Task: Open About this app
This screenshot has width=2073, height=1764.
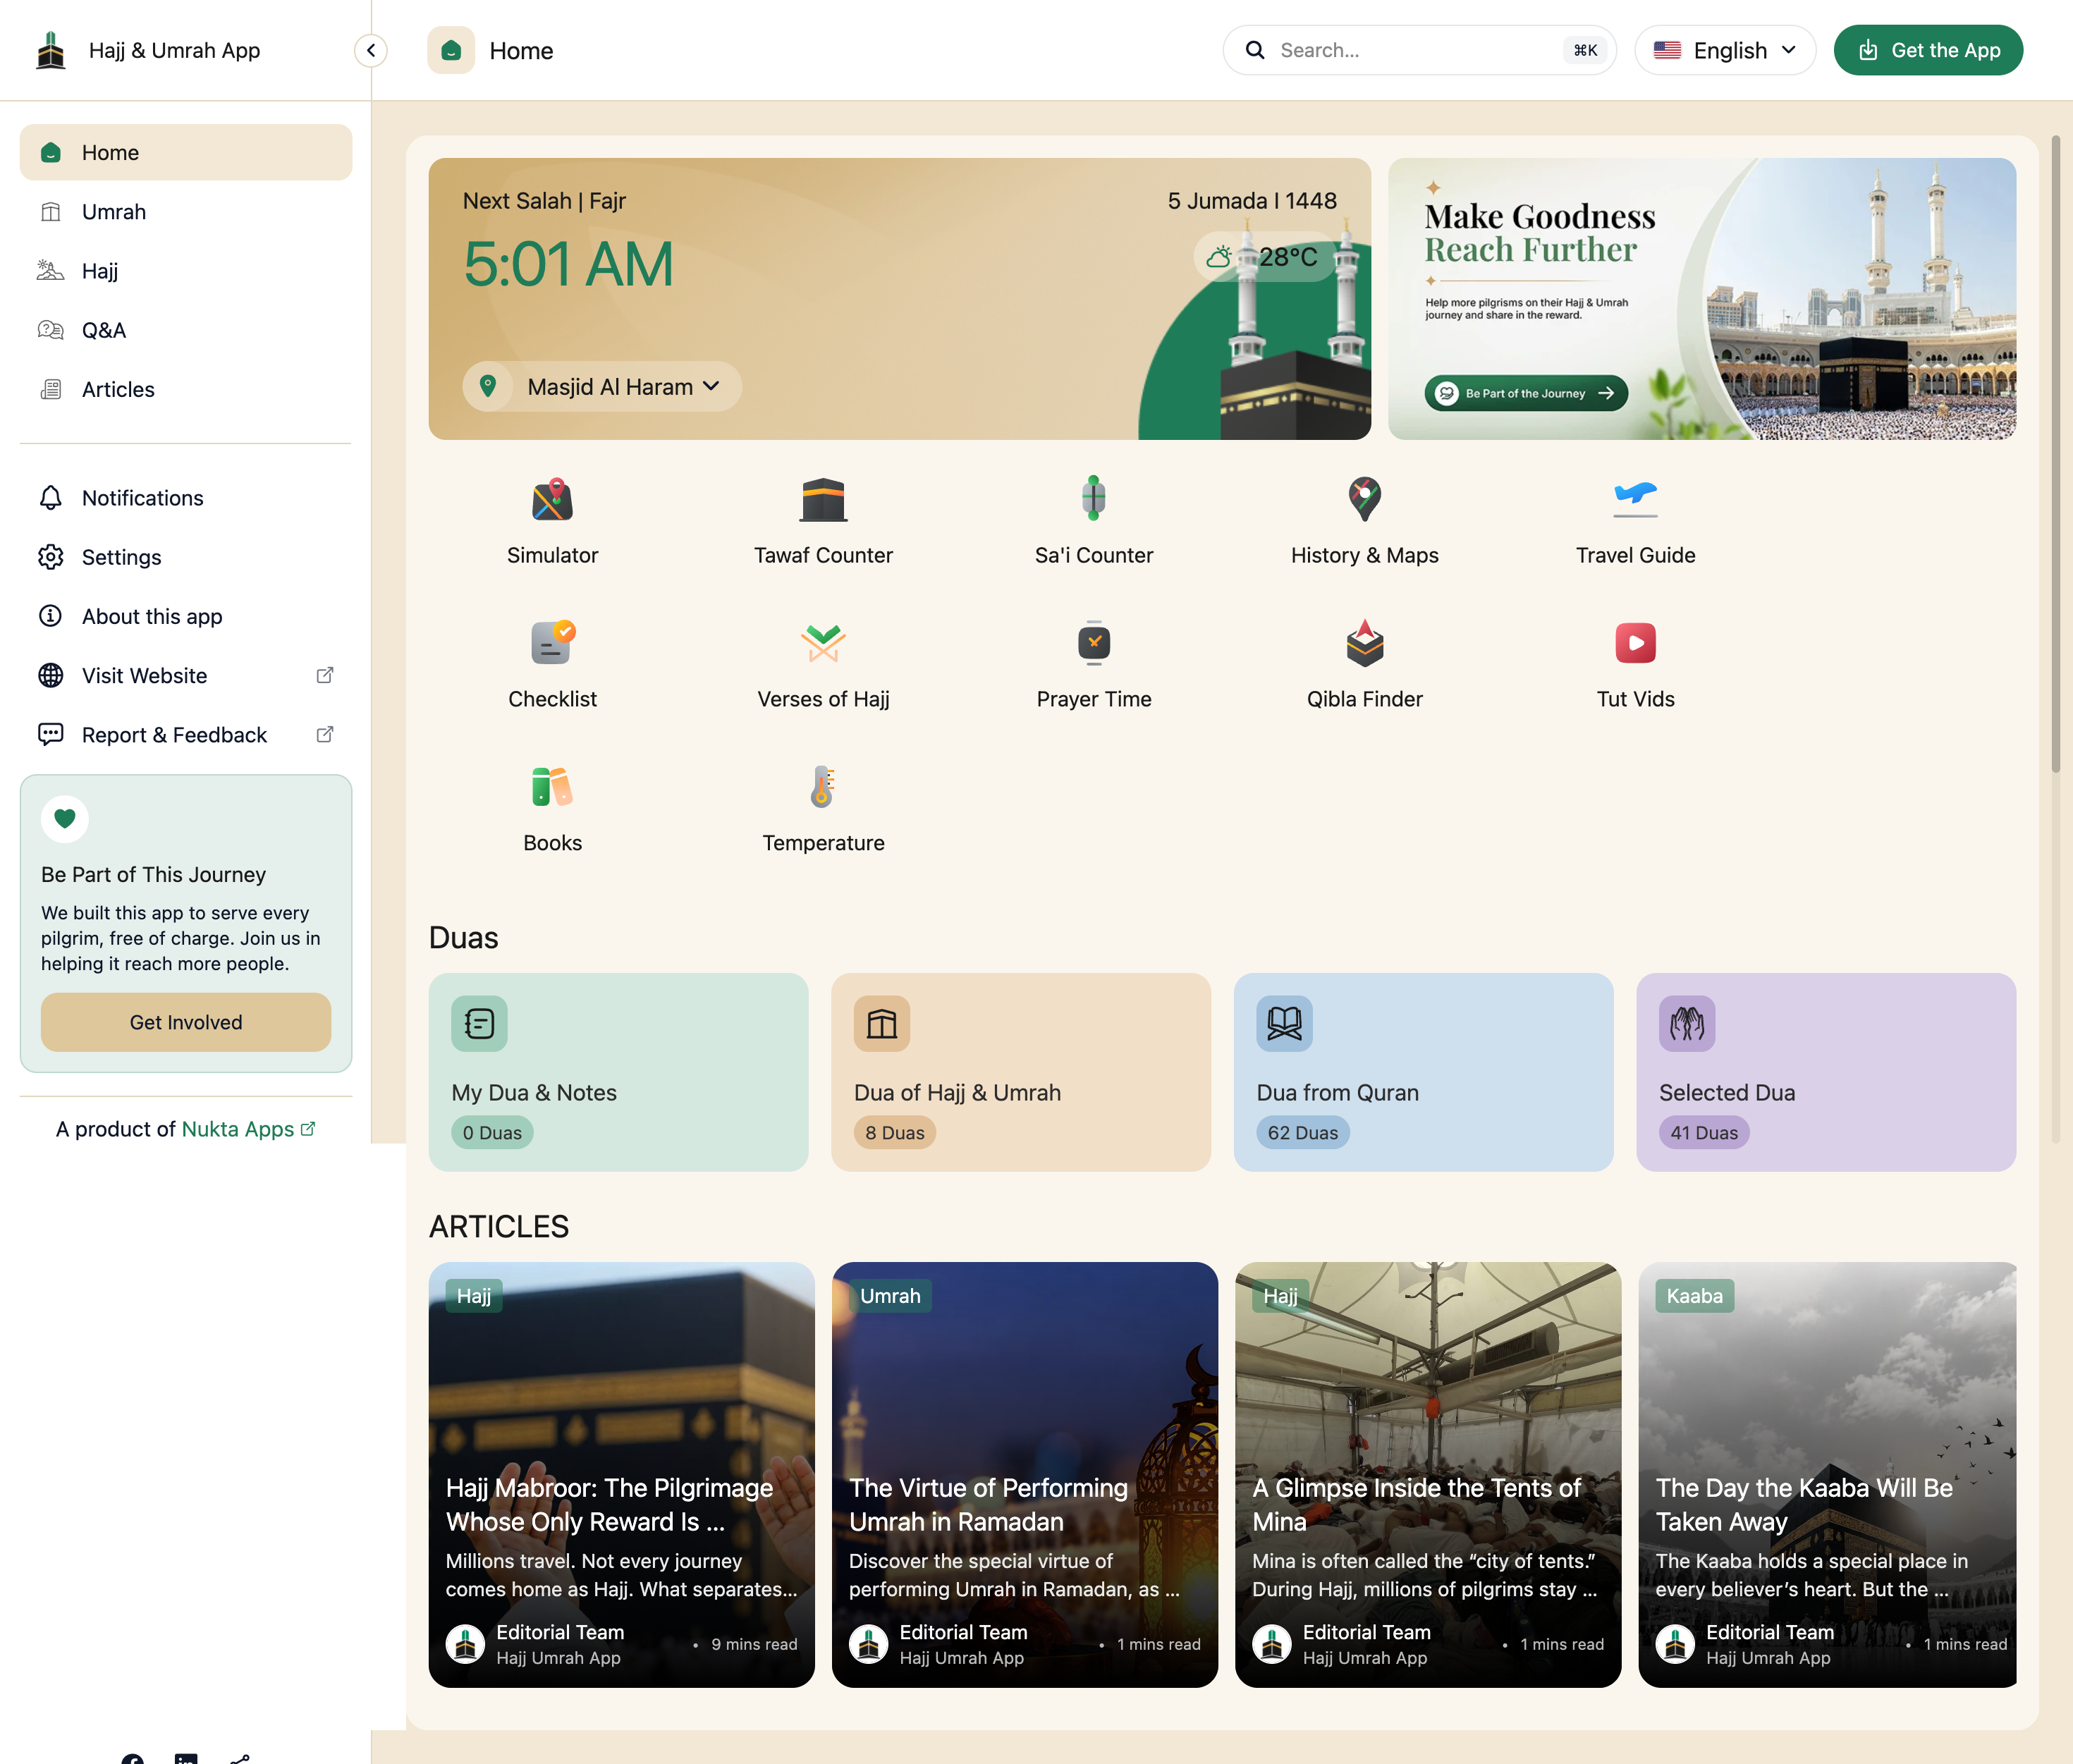Action: click(186, 616)
